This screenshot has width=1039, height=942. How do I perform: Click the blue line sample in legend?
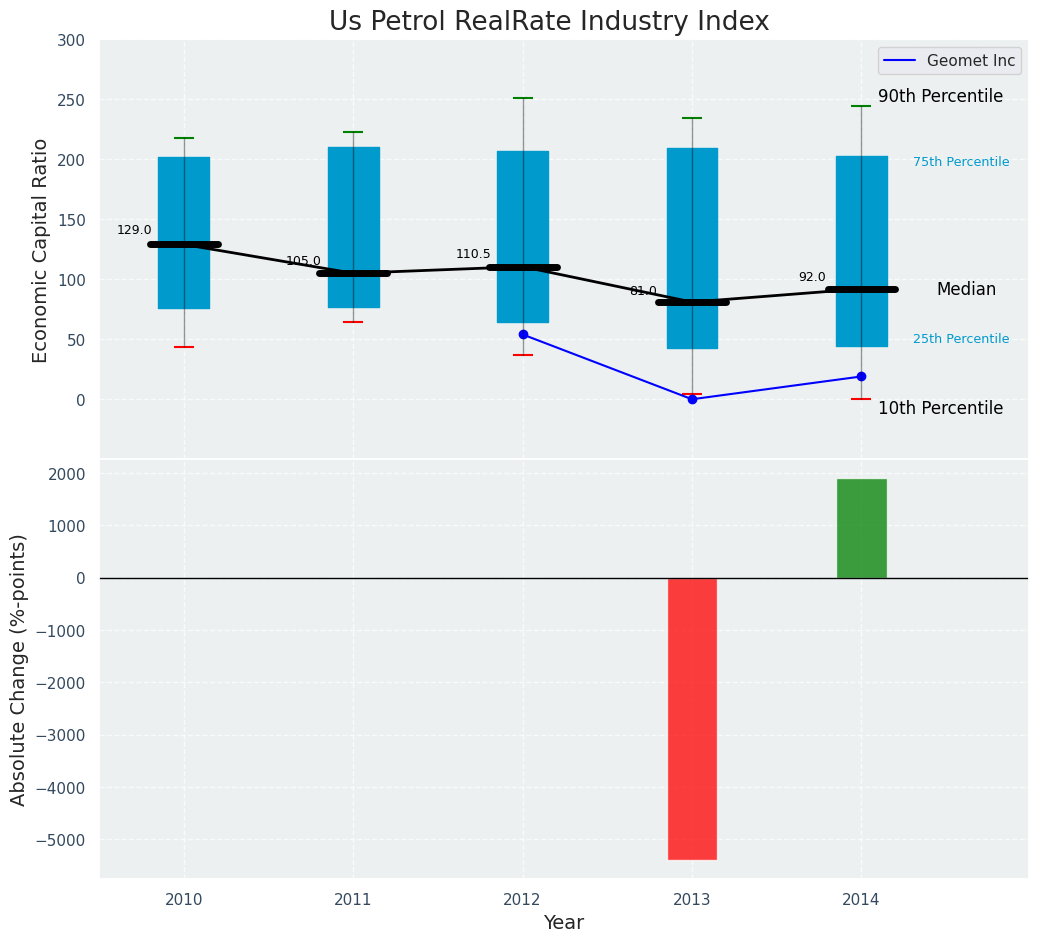click(900, 61)
